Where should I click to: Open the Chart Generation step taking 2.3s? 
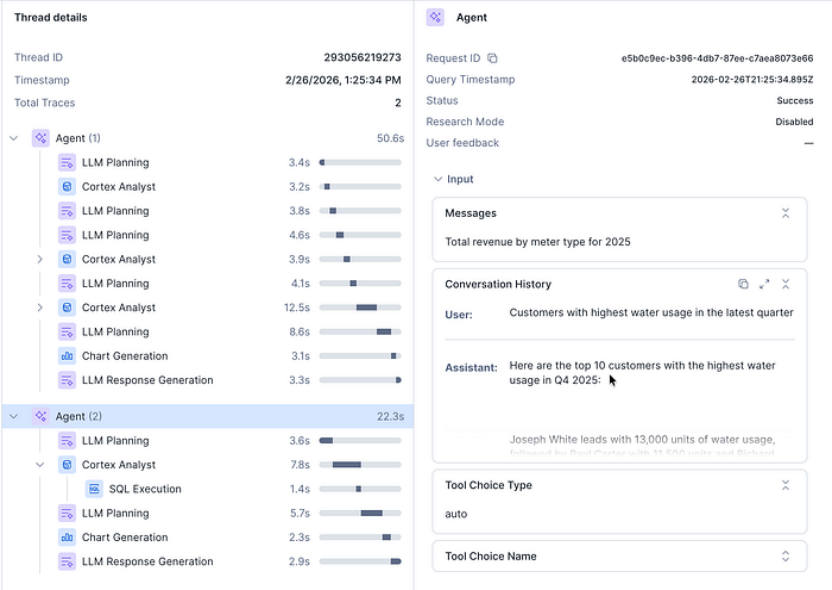point(124,537)
